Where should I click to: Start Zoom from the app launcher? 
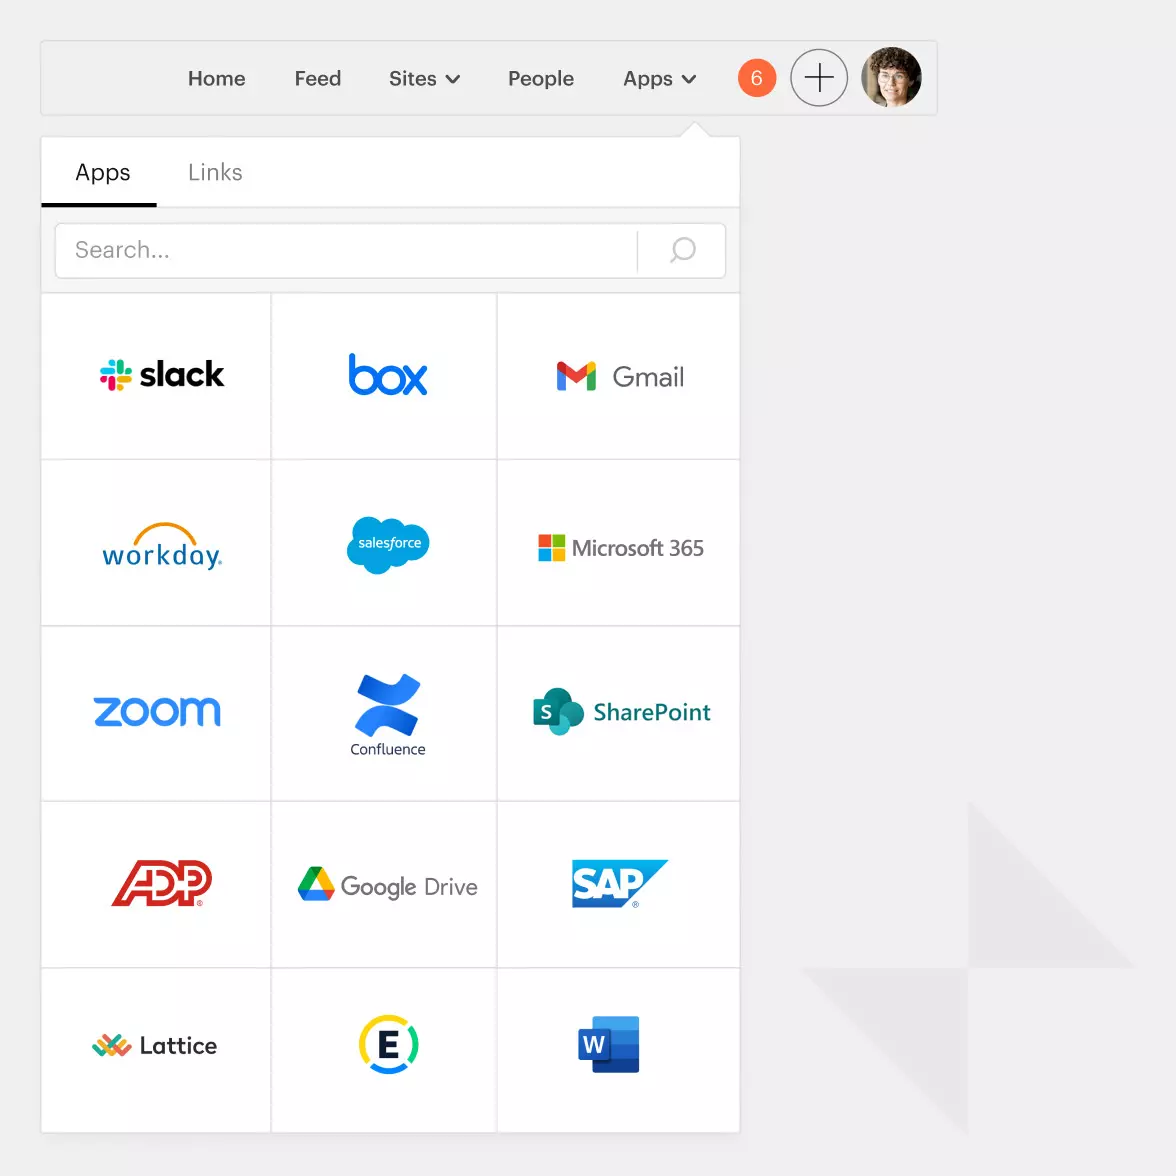pos(156,712)
